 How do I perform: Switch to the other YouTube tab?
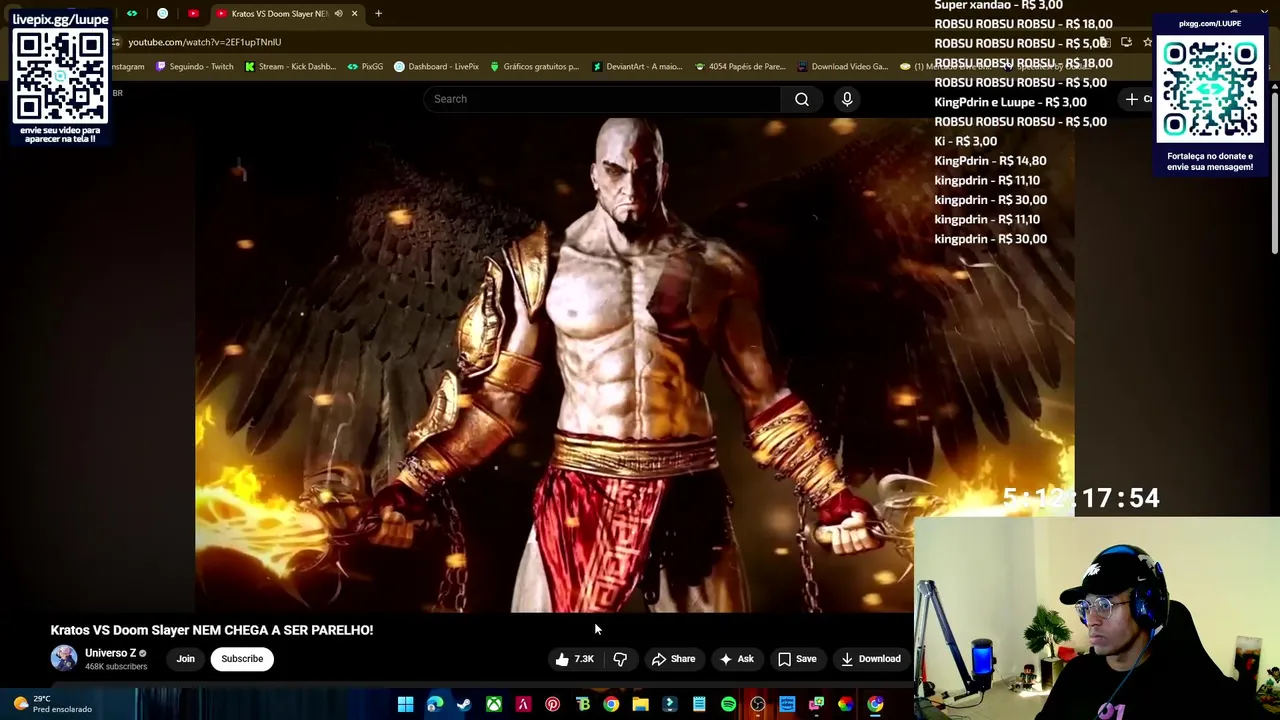point(193,14)
